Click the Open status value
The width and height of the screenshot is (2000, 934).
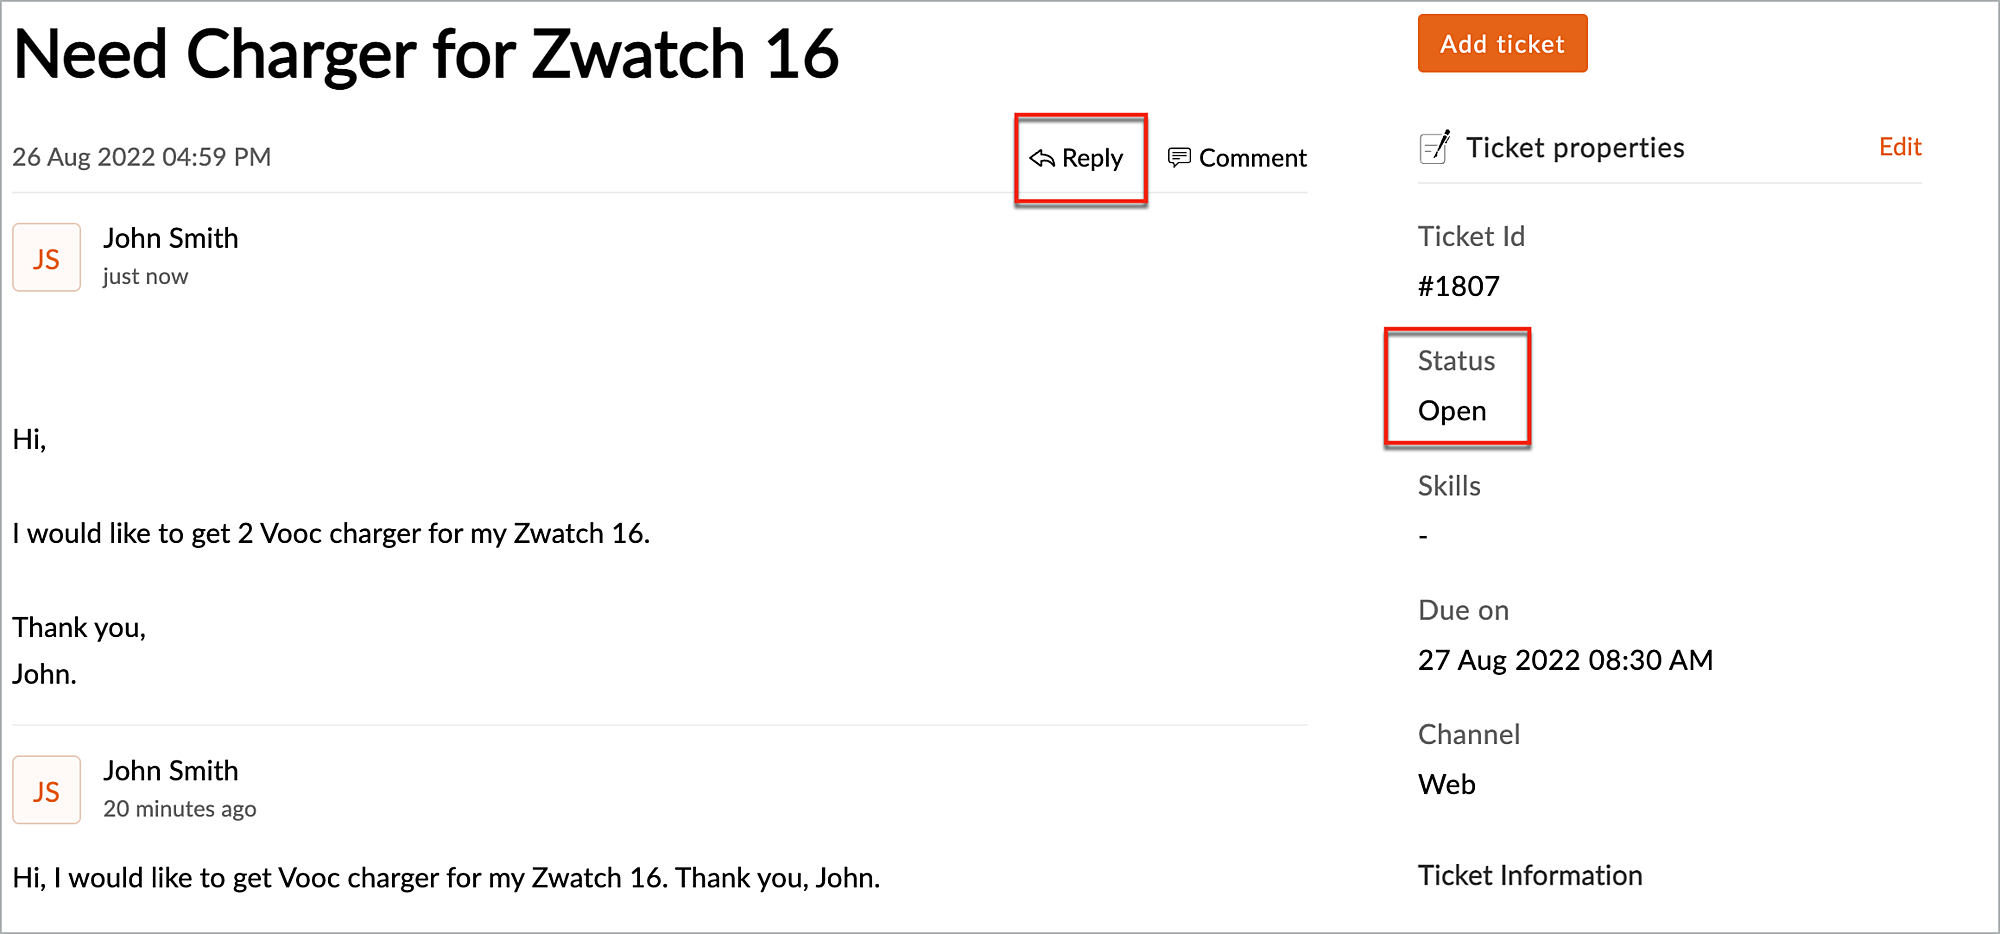tap(1451, 411)
